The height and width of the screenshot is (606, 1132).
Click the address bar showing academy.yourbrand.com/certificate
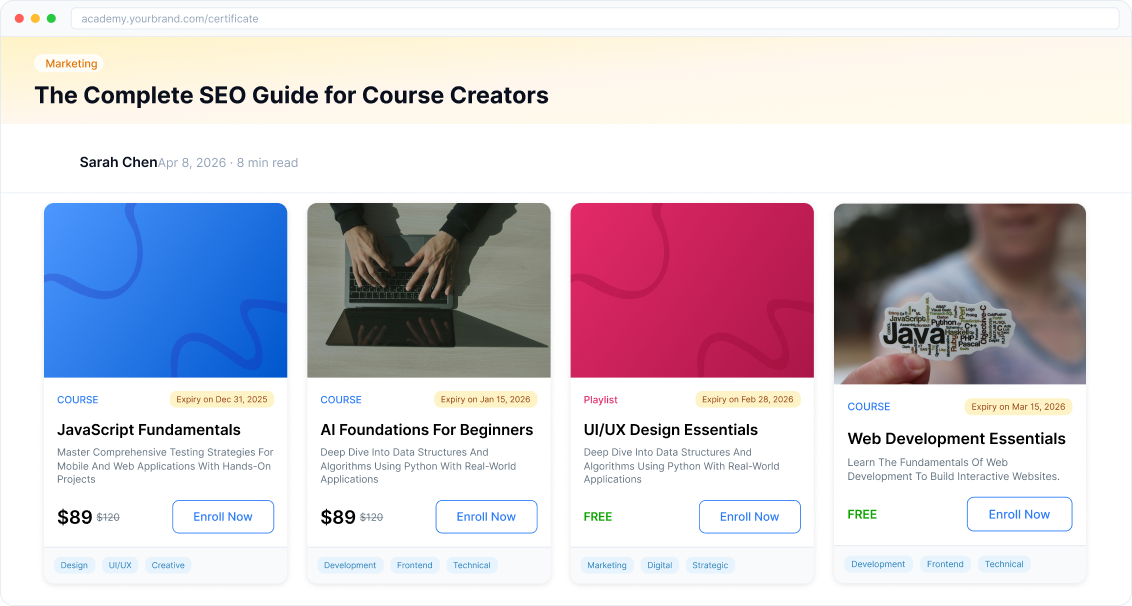pos(594,18)
